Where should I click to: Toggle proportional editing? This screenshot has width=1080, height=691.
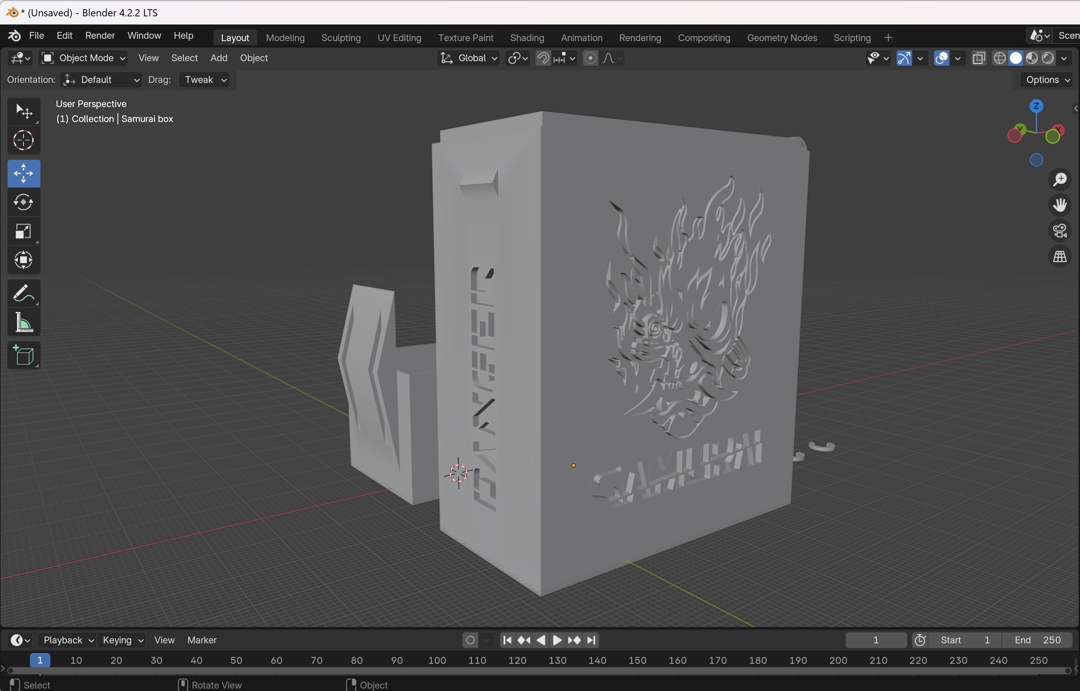[x=590, y=58]
